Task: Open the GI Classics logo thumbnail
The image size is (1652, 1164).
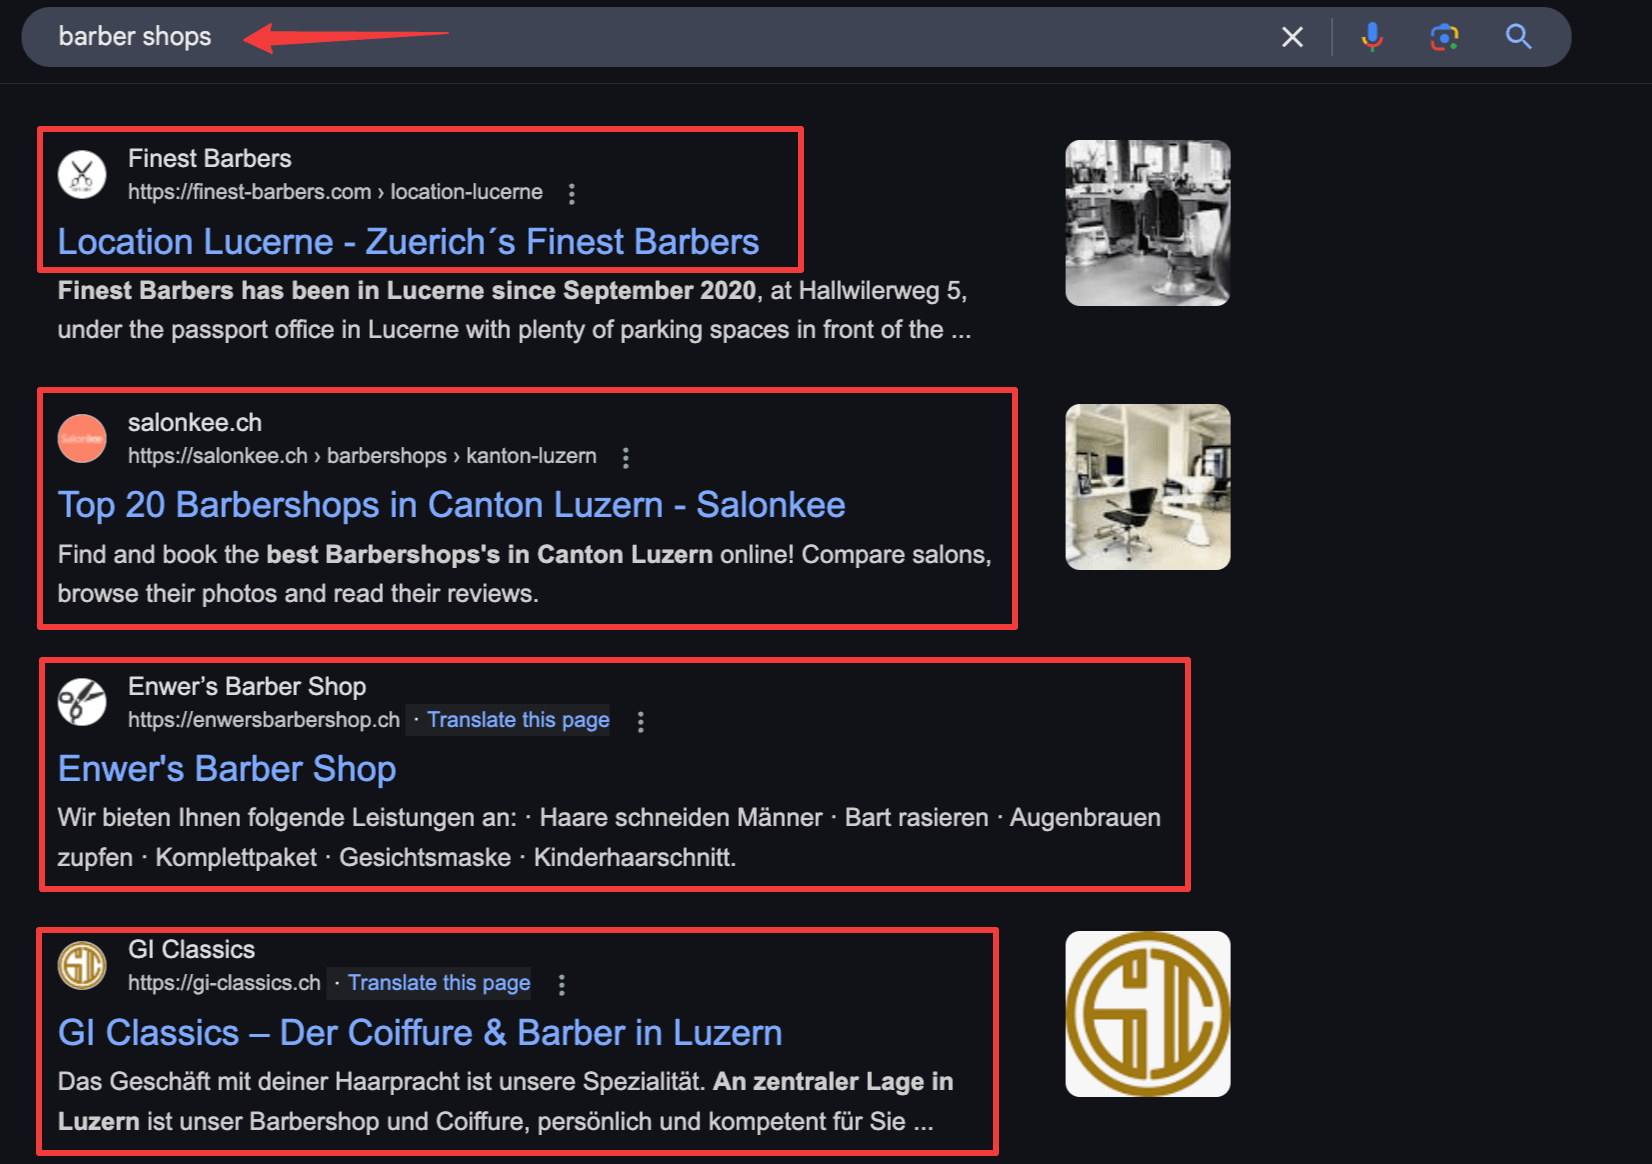Action: point(1148,1014)
